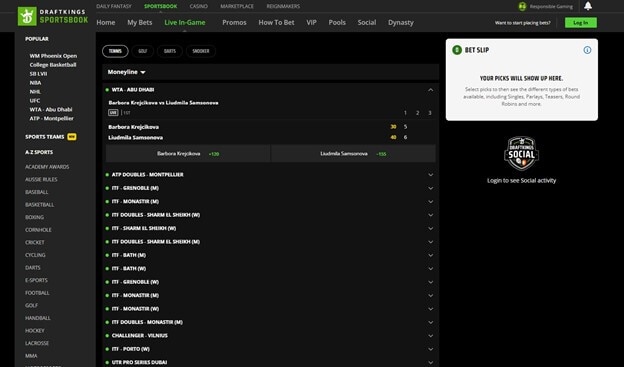Click the green Log In button
Image resolution: width=624 pixels, height=367 pixels.
point(581,23)
